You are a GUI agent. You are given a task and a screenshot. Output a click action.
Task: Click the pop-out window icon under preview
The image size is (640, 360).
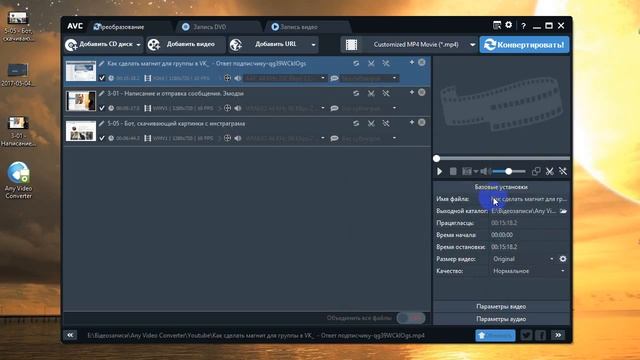pyautogui.click(x=536, y=171)
